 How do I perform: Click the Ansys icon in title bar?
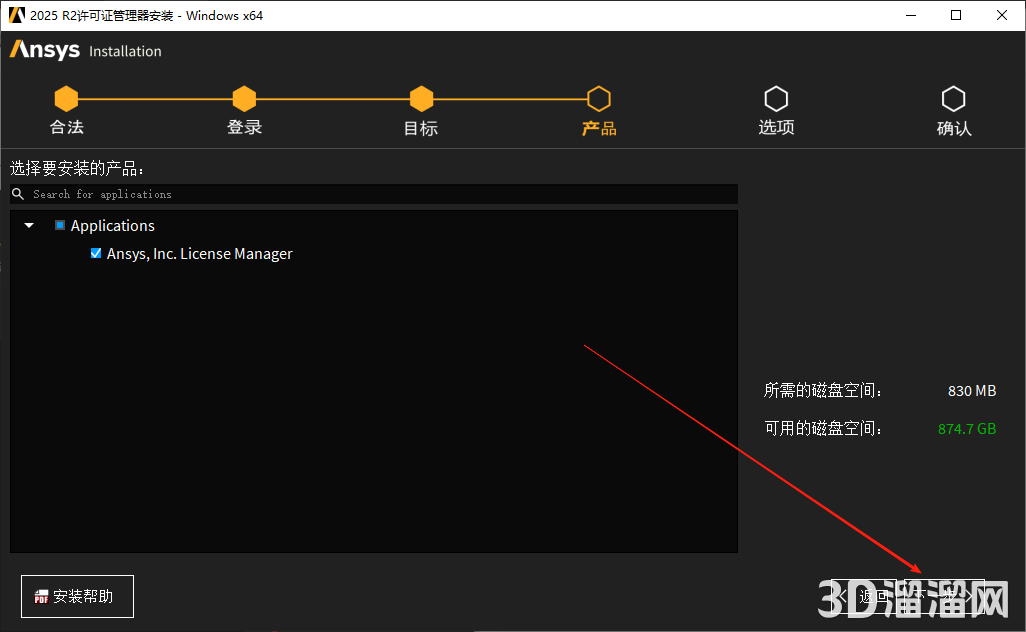17,15
